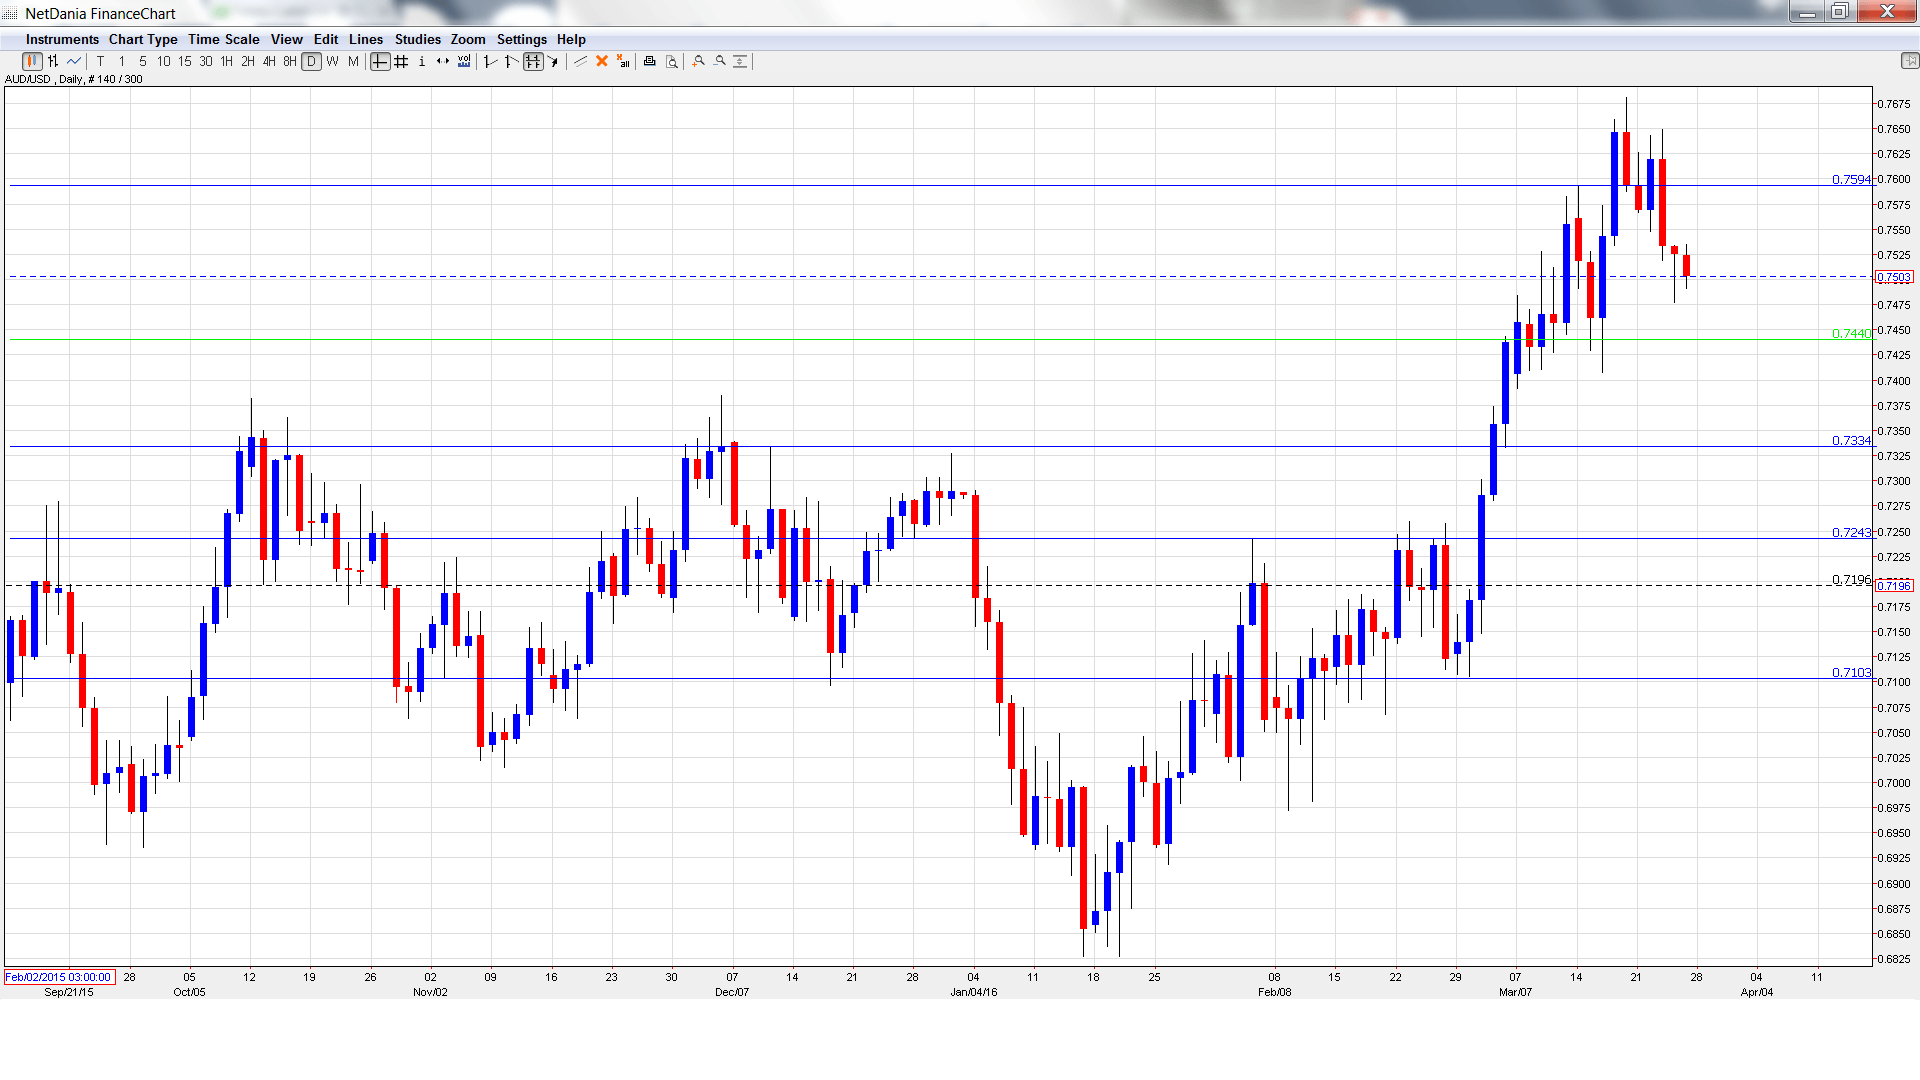This screenshot has width=1920, height=1080.
Task: Toggle the chart grid display
Action: (x=401, y=61)
